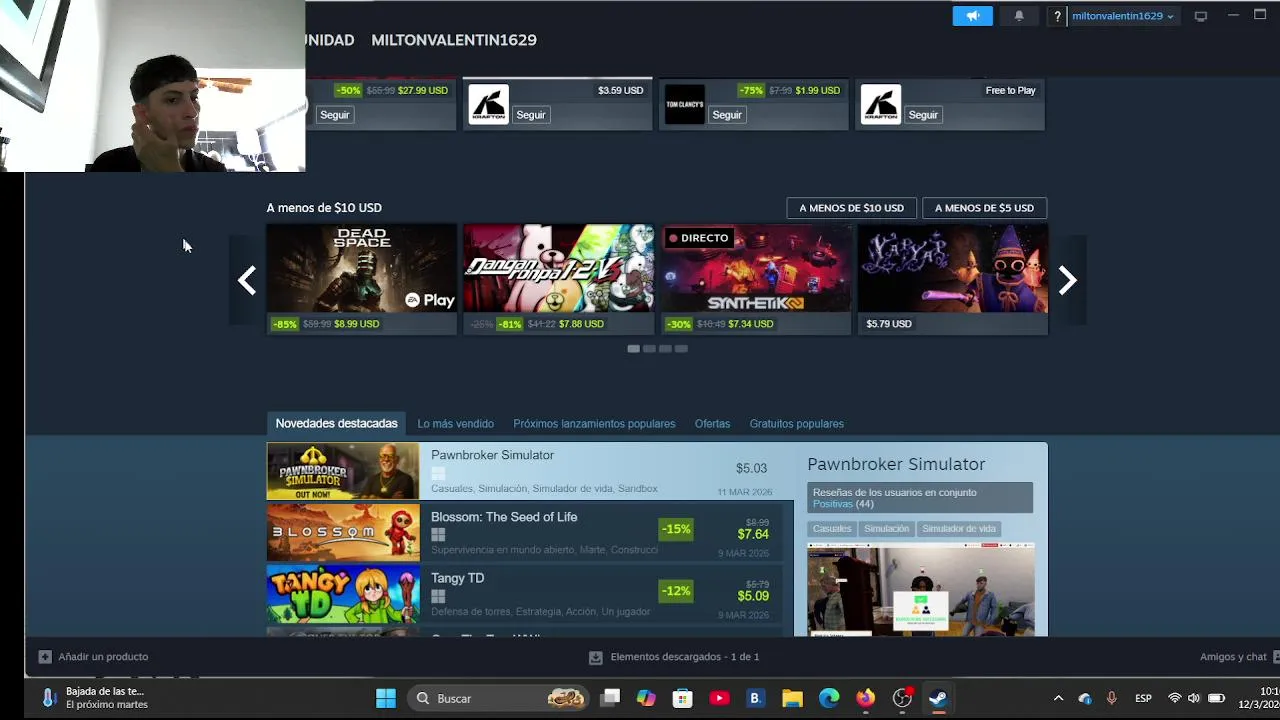Expand hidden system tray icons chevron
The height and width of the screenshot is (720, 1280).
[x=1058, y=699]
